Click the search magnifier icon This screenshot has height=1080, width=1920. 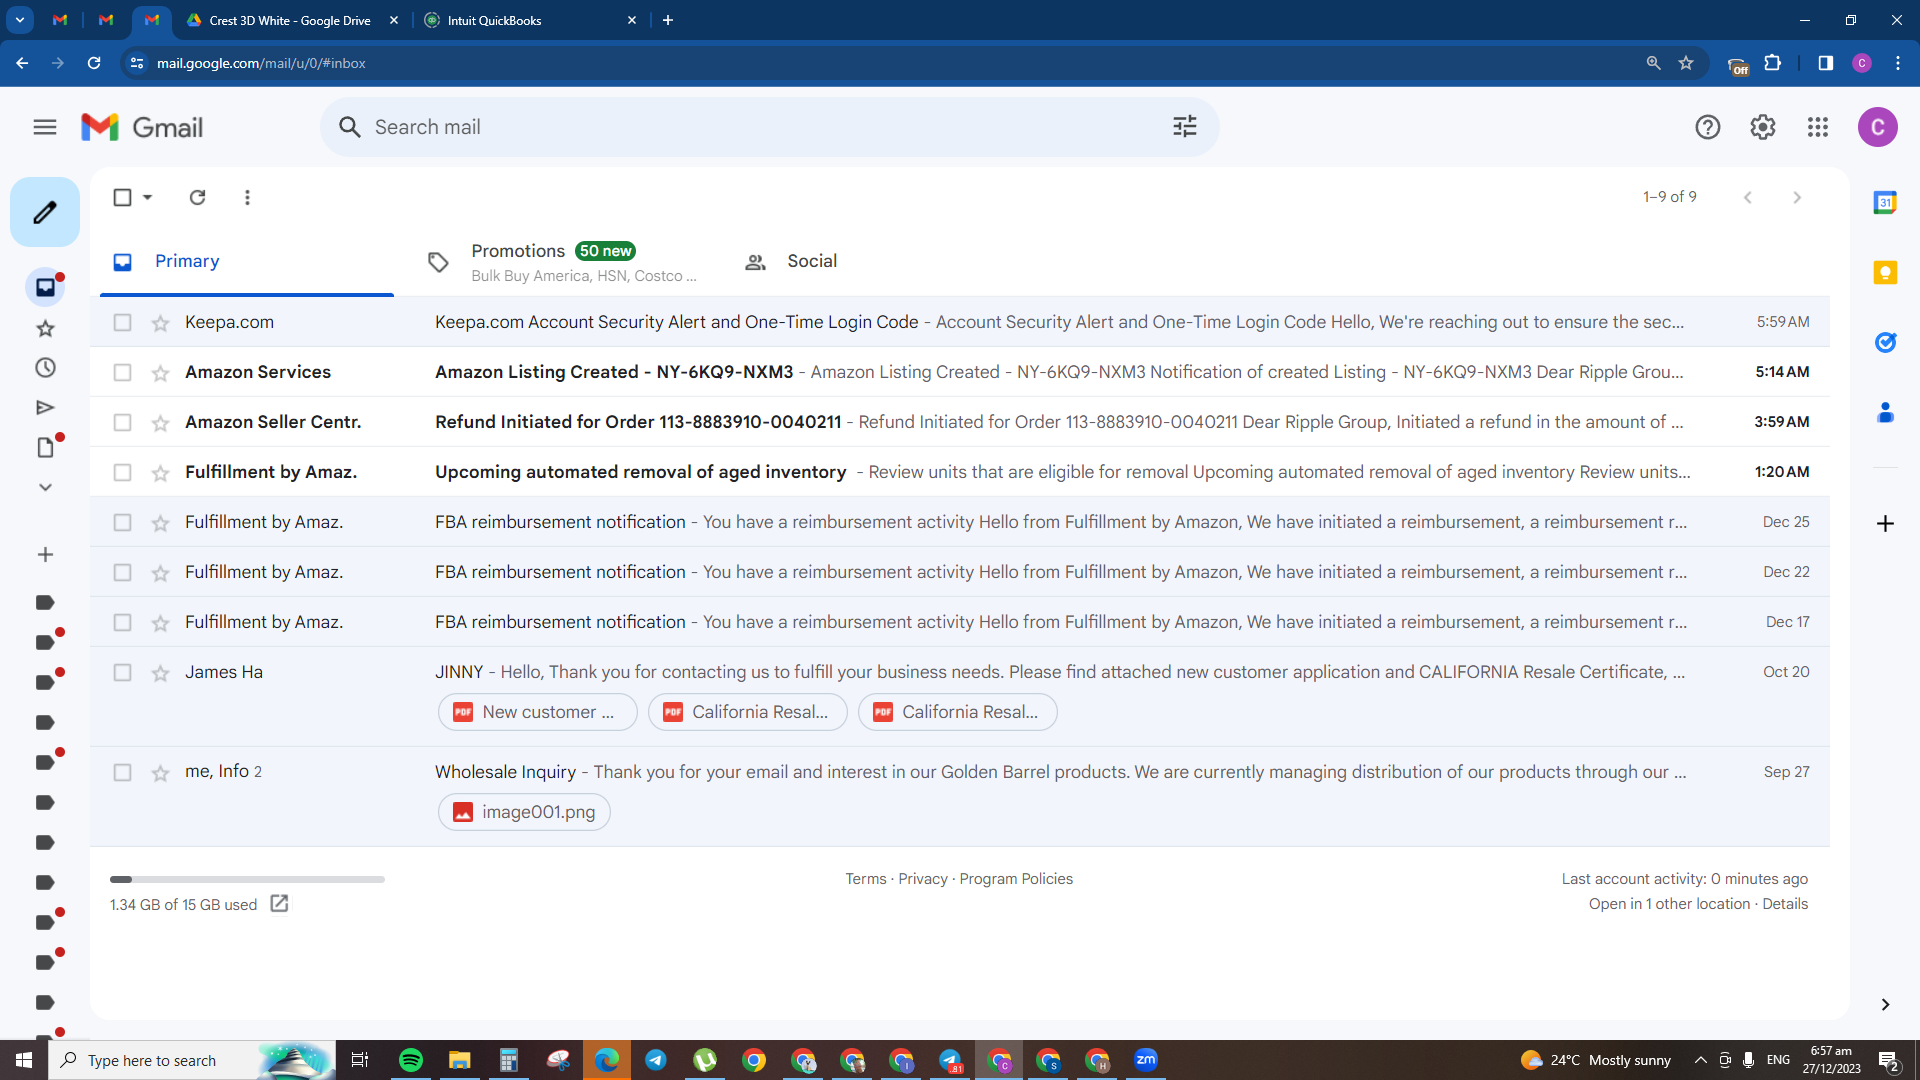click(x=350, y=127)
